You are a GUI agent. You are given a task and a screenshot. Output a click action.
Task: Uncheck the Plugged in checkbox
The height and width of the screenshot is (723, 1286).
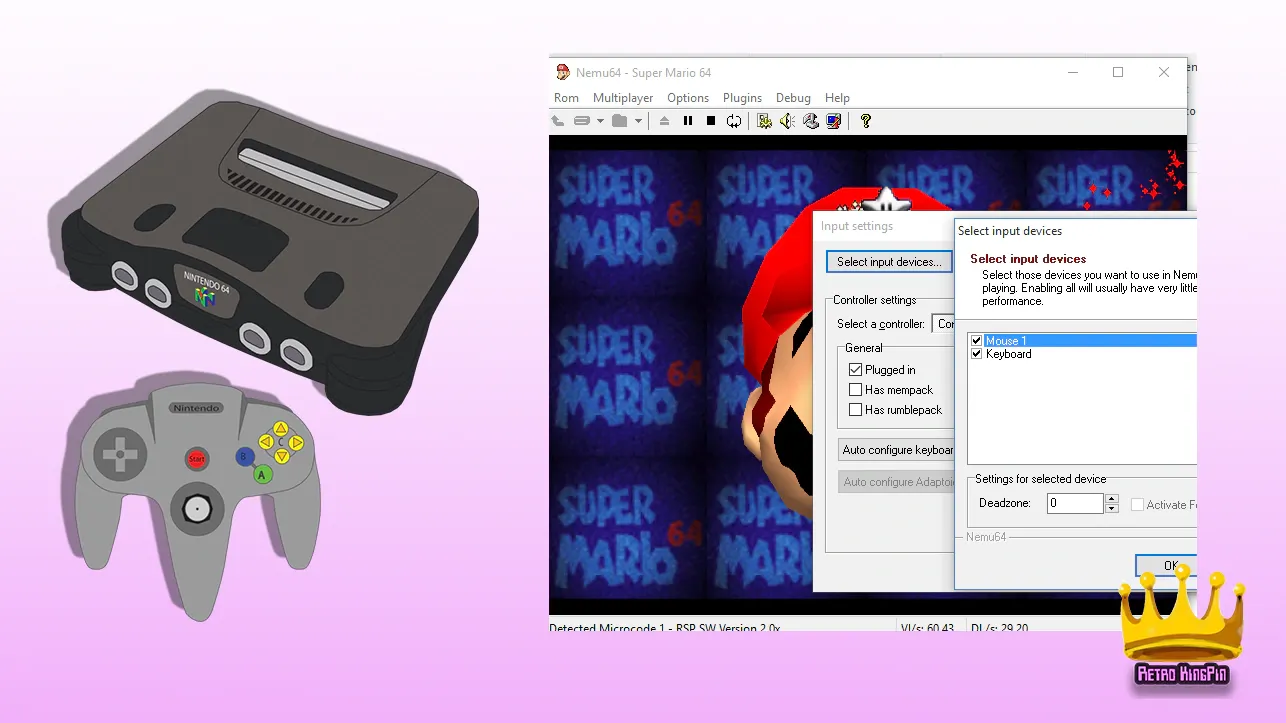point(855,370)
